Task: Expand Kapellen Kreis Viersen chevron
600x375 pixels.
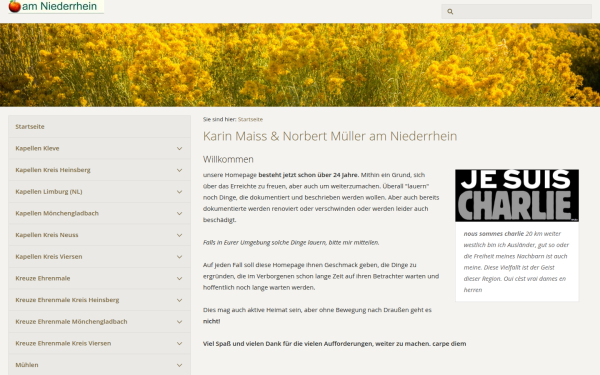Action: 179,257
